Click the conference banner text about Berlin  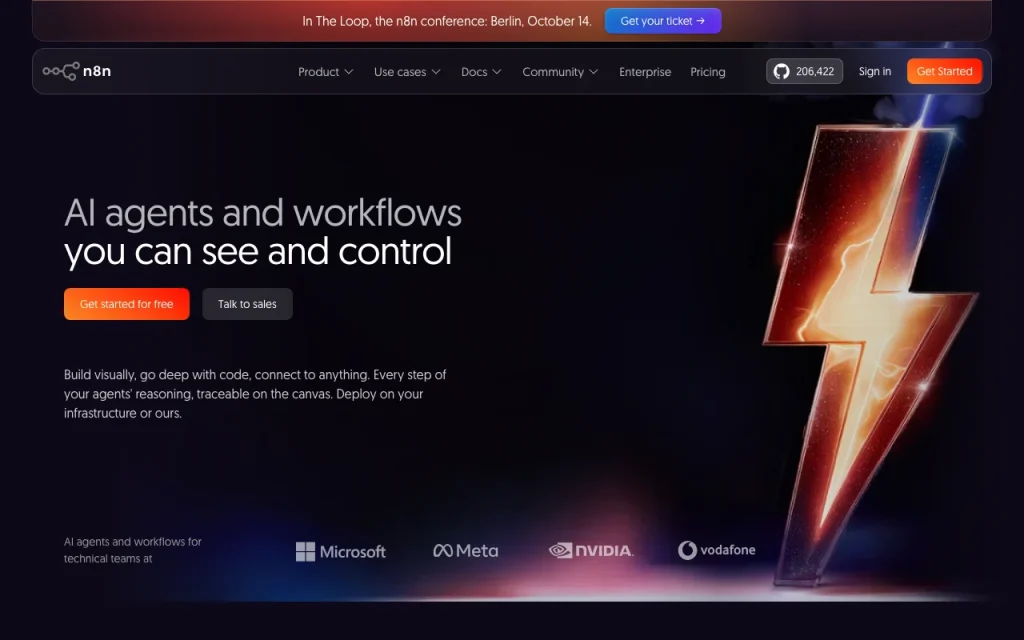tap(447, 21)
